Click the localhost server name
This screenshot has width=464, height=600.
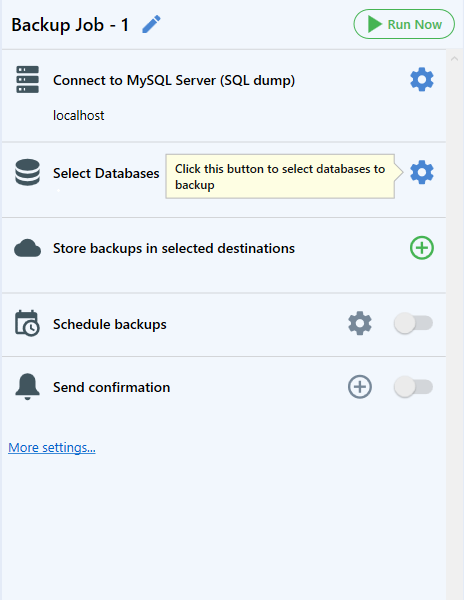tap(78, 115)
